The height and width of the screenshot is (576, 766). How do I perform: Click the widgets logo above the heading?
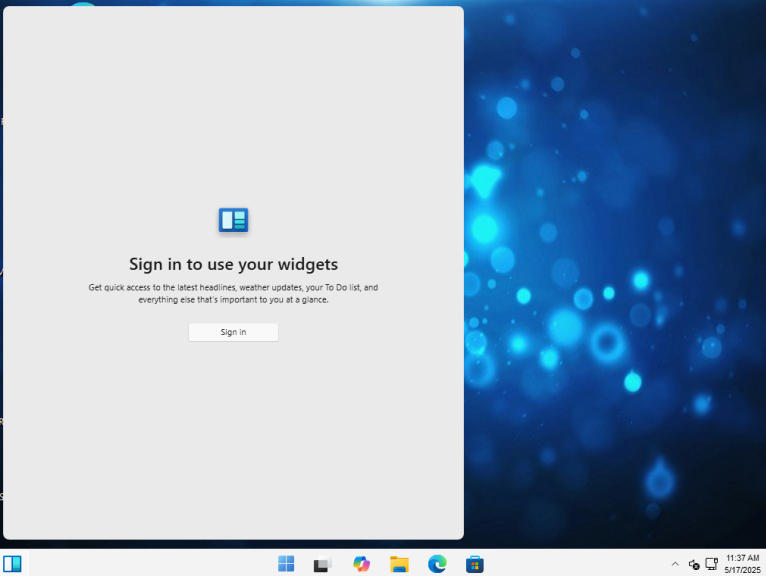pyautogui.click(x=234, y=220)
